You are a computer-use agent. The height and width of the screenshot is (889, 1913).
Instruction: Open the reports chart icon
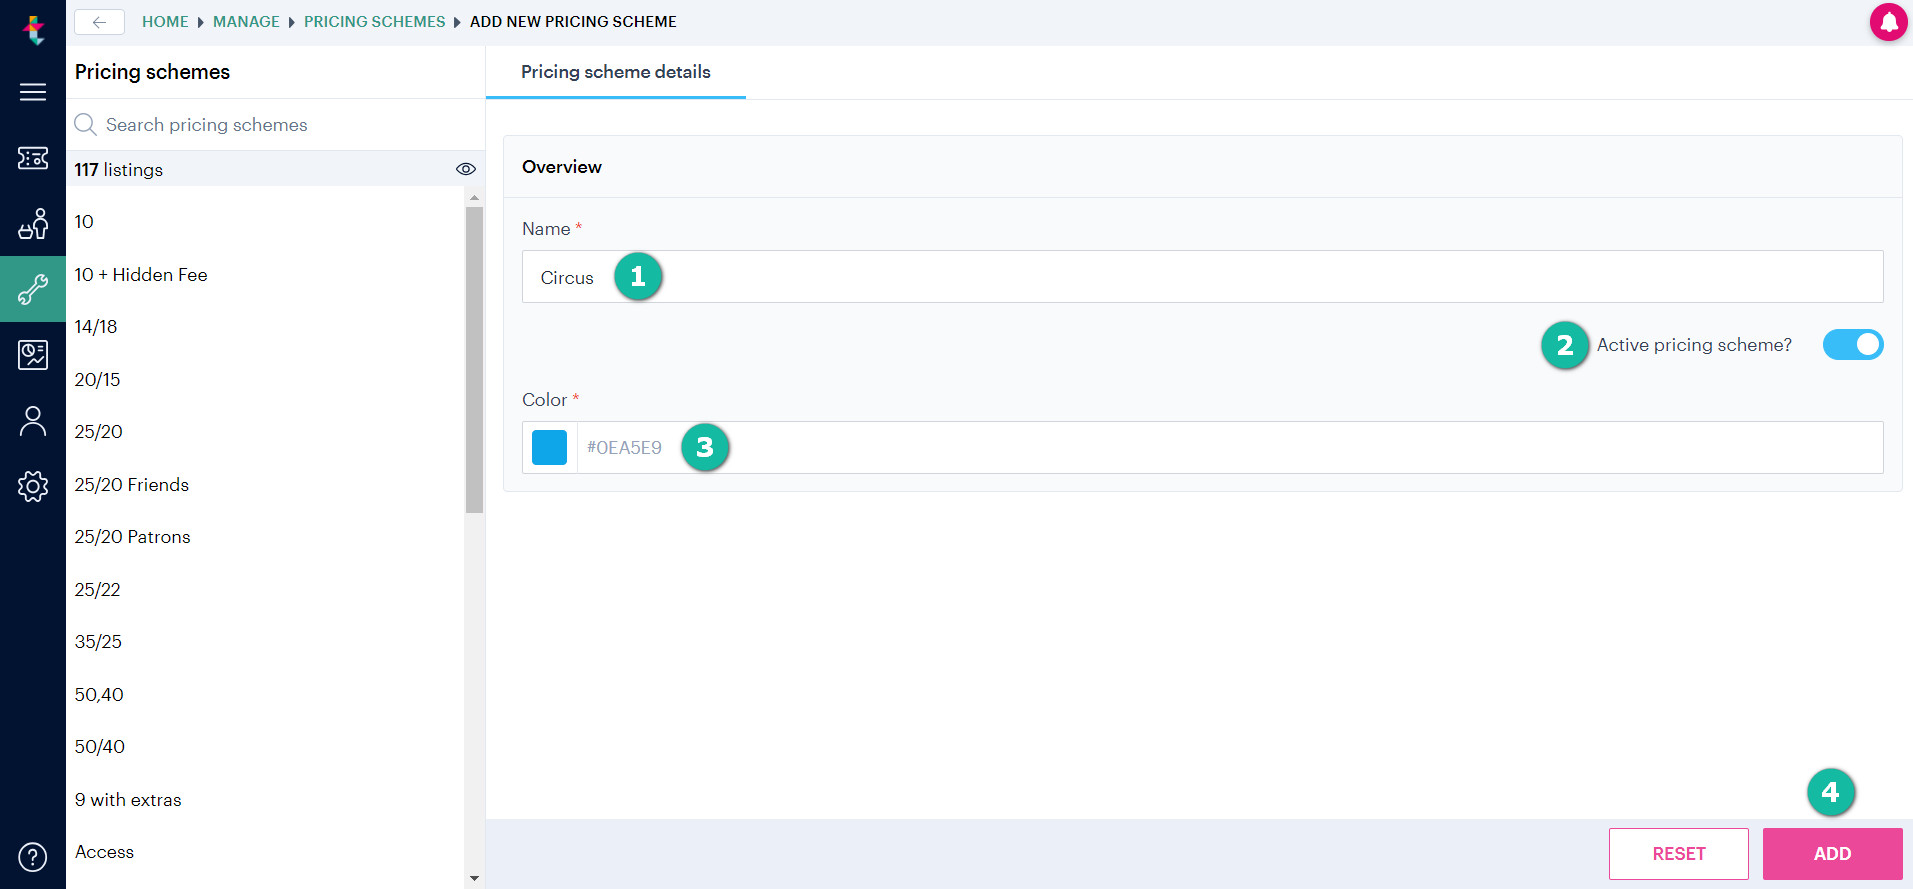click(33, 354)
